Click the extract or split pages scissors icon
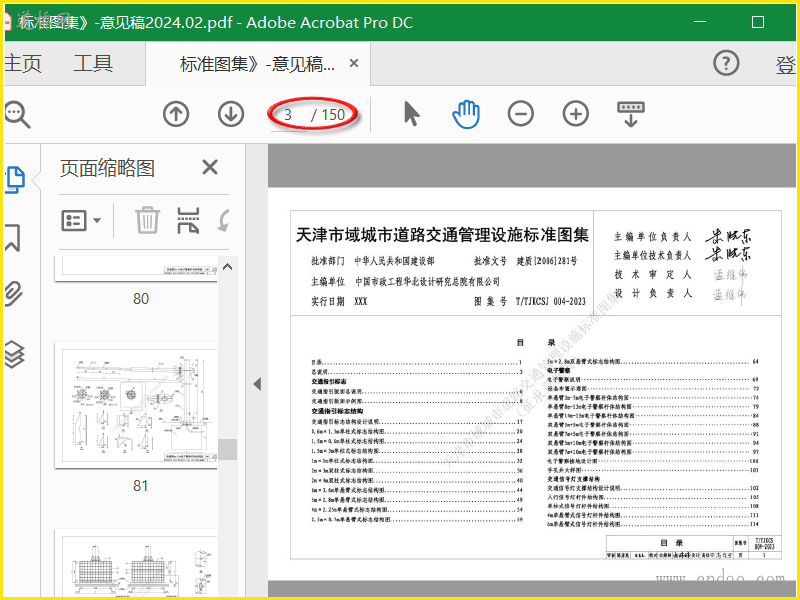Image resolution: width=800 pixels, height=600 pixels. pyautogui.click(x=188, y=220)
